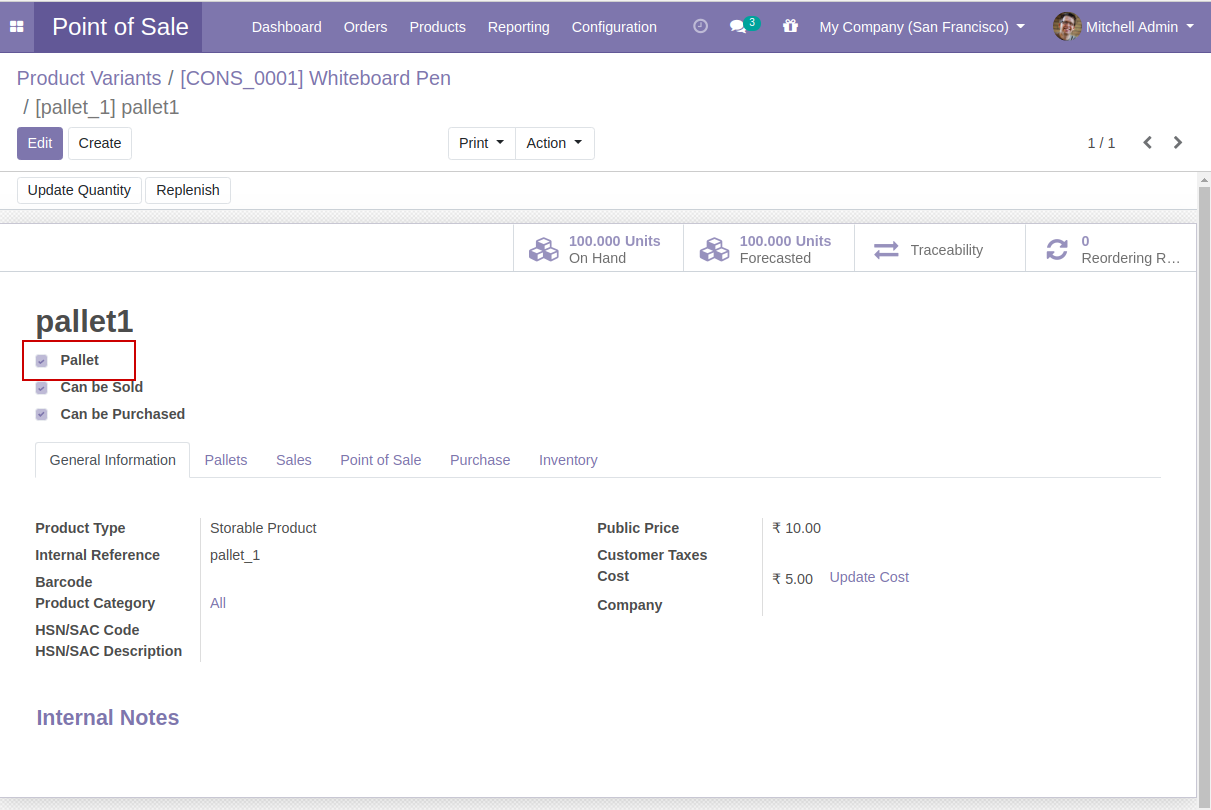Screen dimensions: 1211x810
Task: Switch to the Point of Sale tab
Action: pos(381,460)
